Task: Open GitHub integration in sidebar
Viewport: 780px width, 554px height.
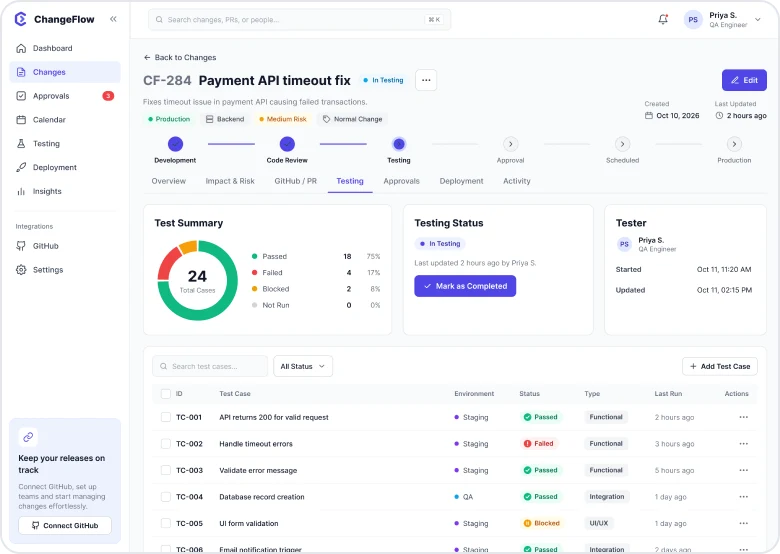Action: 65,246
